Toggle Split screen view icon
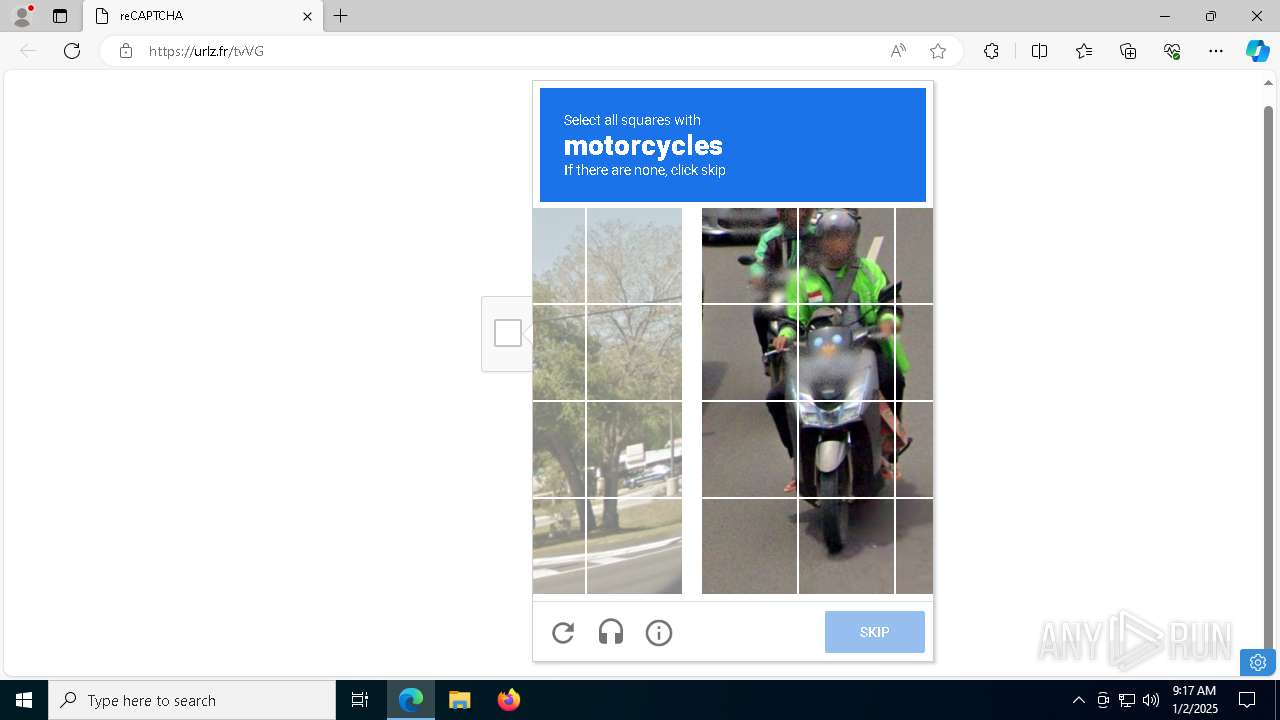Screen dimensions: 1280x720 click(x=1039, y=51)
